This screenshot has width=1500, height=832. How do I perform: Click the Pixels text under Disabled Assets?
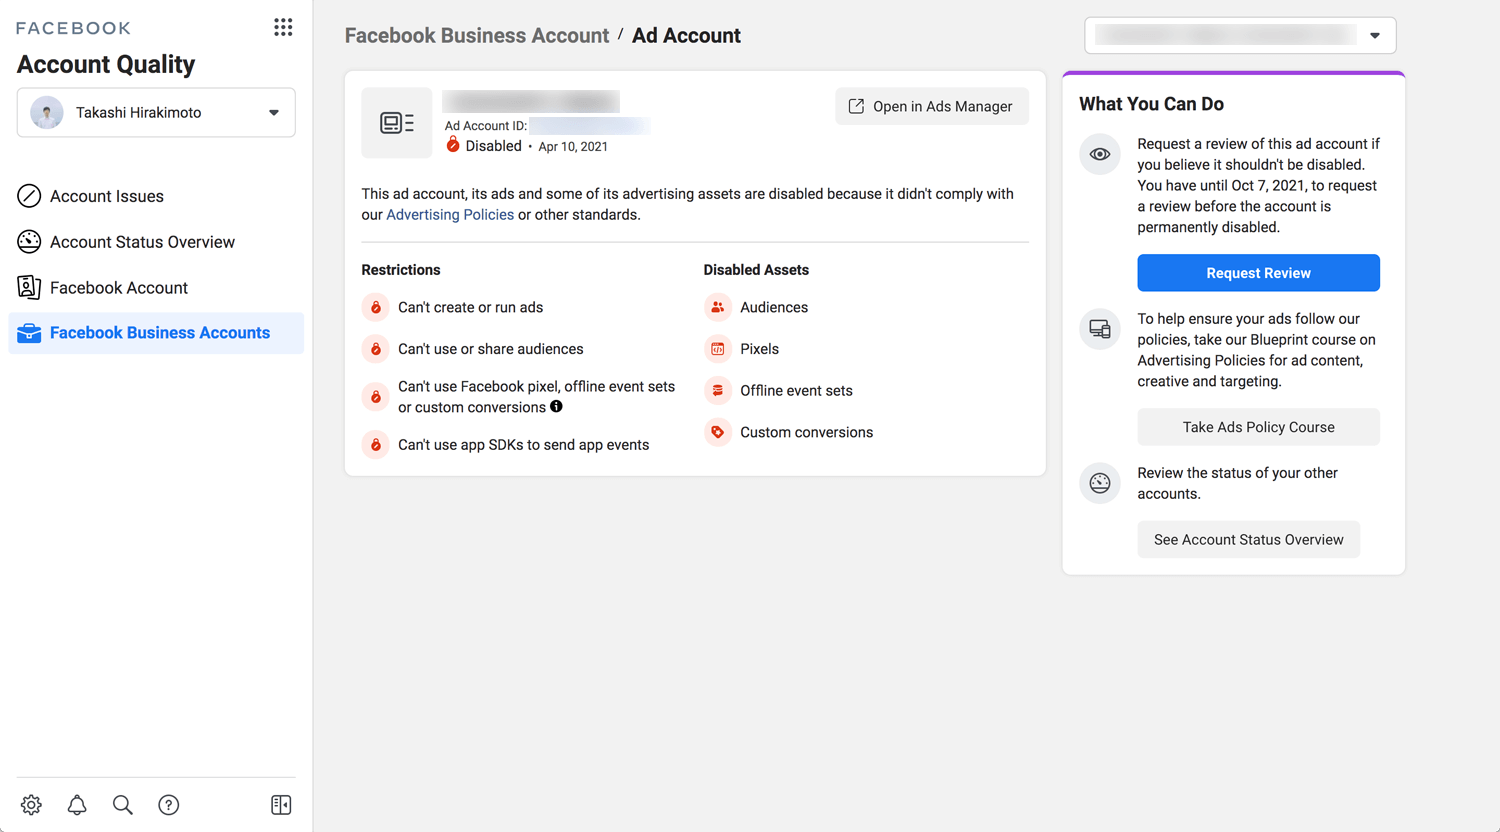coord(759,349)
